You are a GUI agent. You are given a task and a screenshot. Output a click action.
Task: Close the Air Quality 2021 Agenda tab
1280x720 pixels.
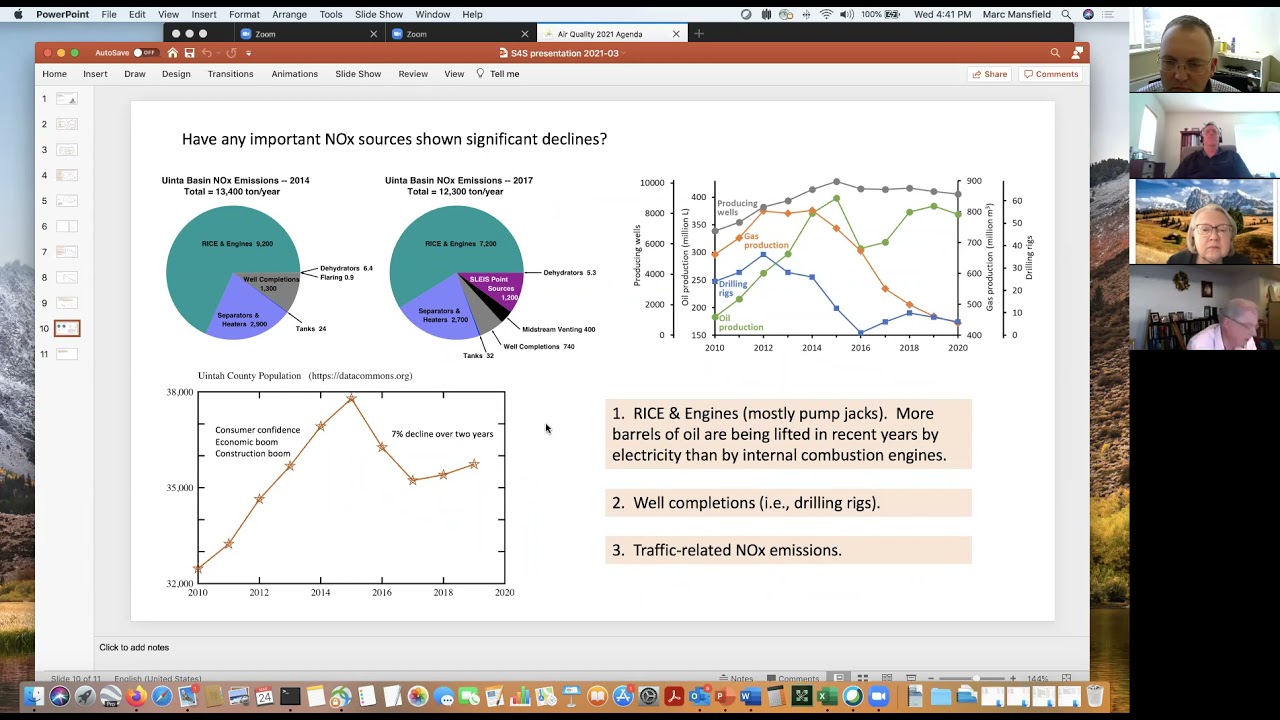(x=676, y=34)
